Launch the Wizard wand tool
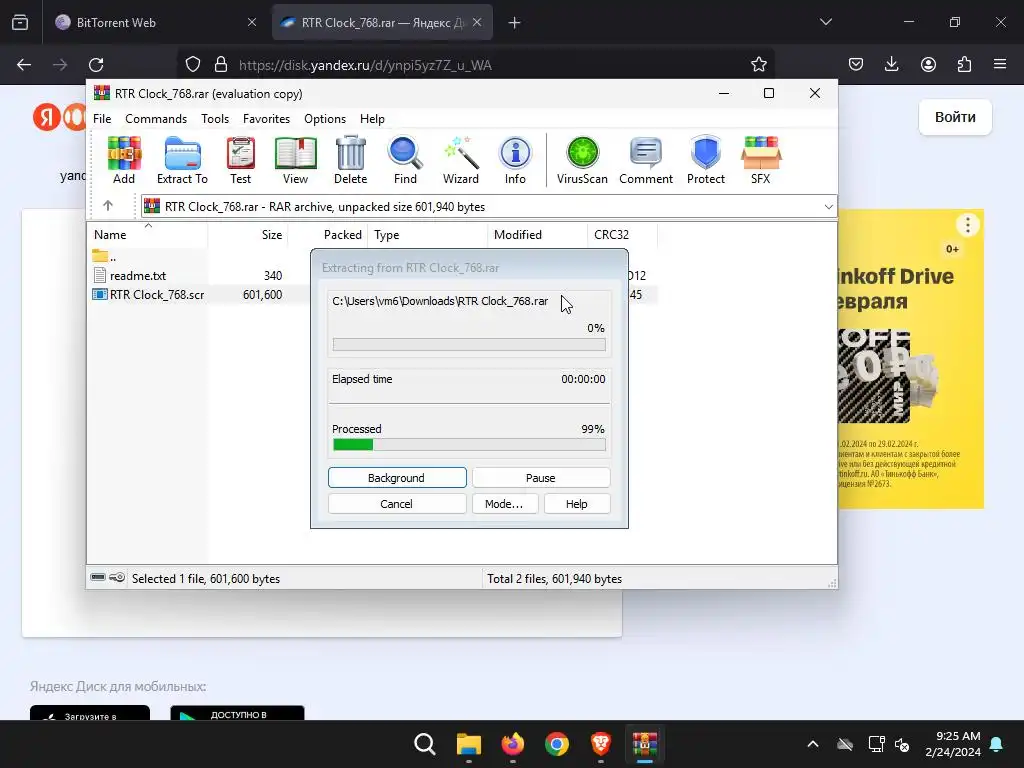Viewport: 1024px width, 768px height. click(461, 160)
